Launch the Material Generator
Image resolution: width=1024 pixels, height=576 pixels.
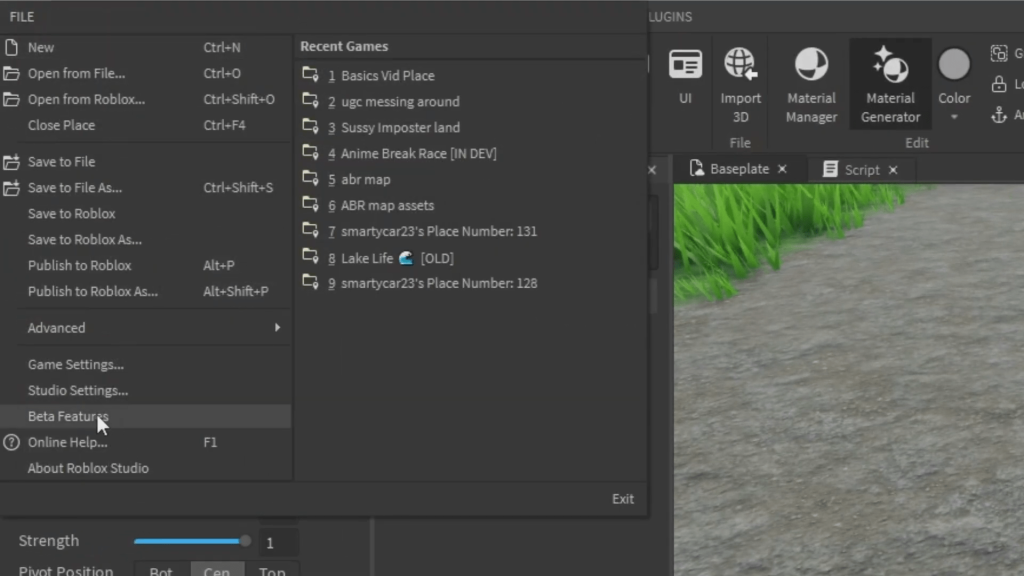tap(890, 85)
